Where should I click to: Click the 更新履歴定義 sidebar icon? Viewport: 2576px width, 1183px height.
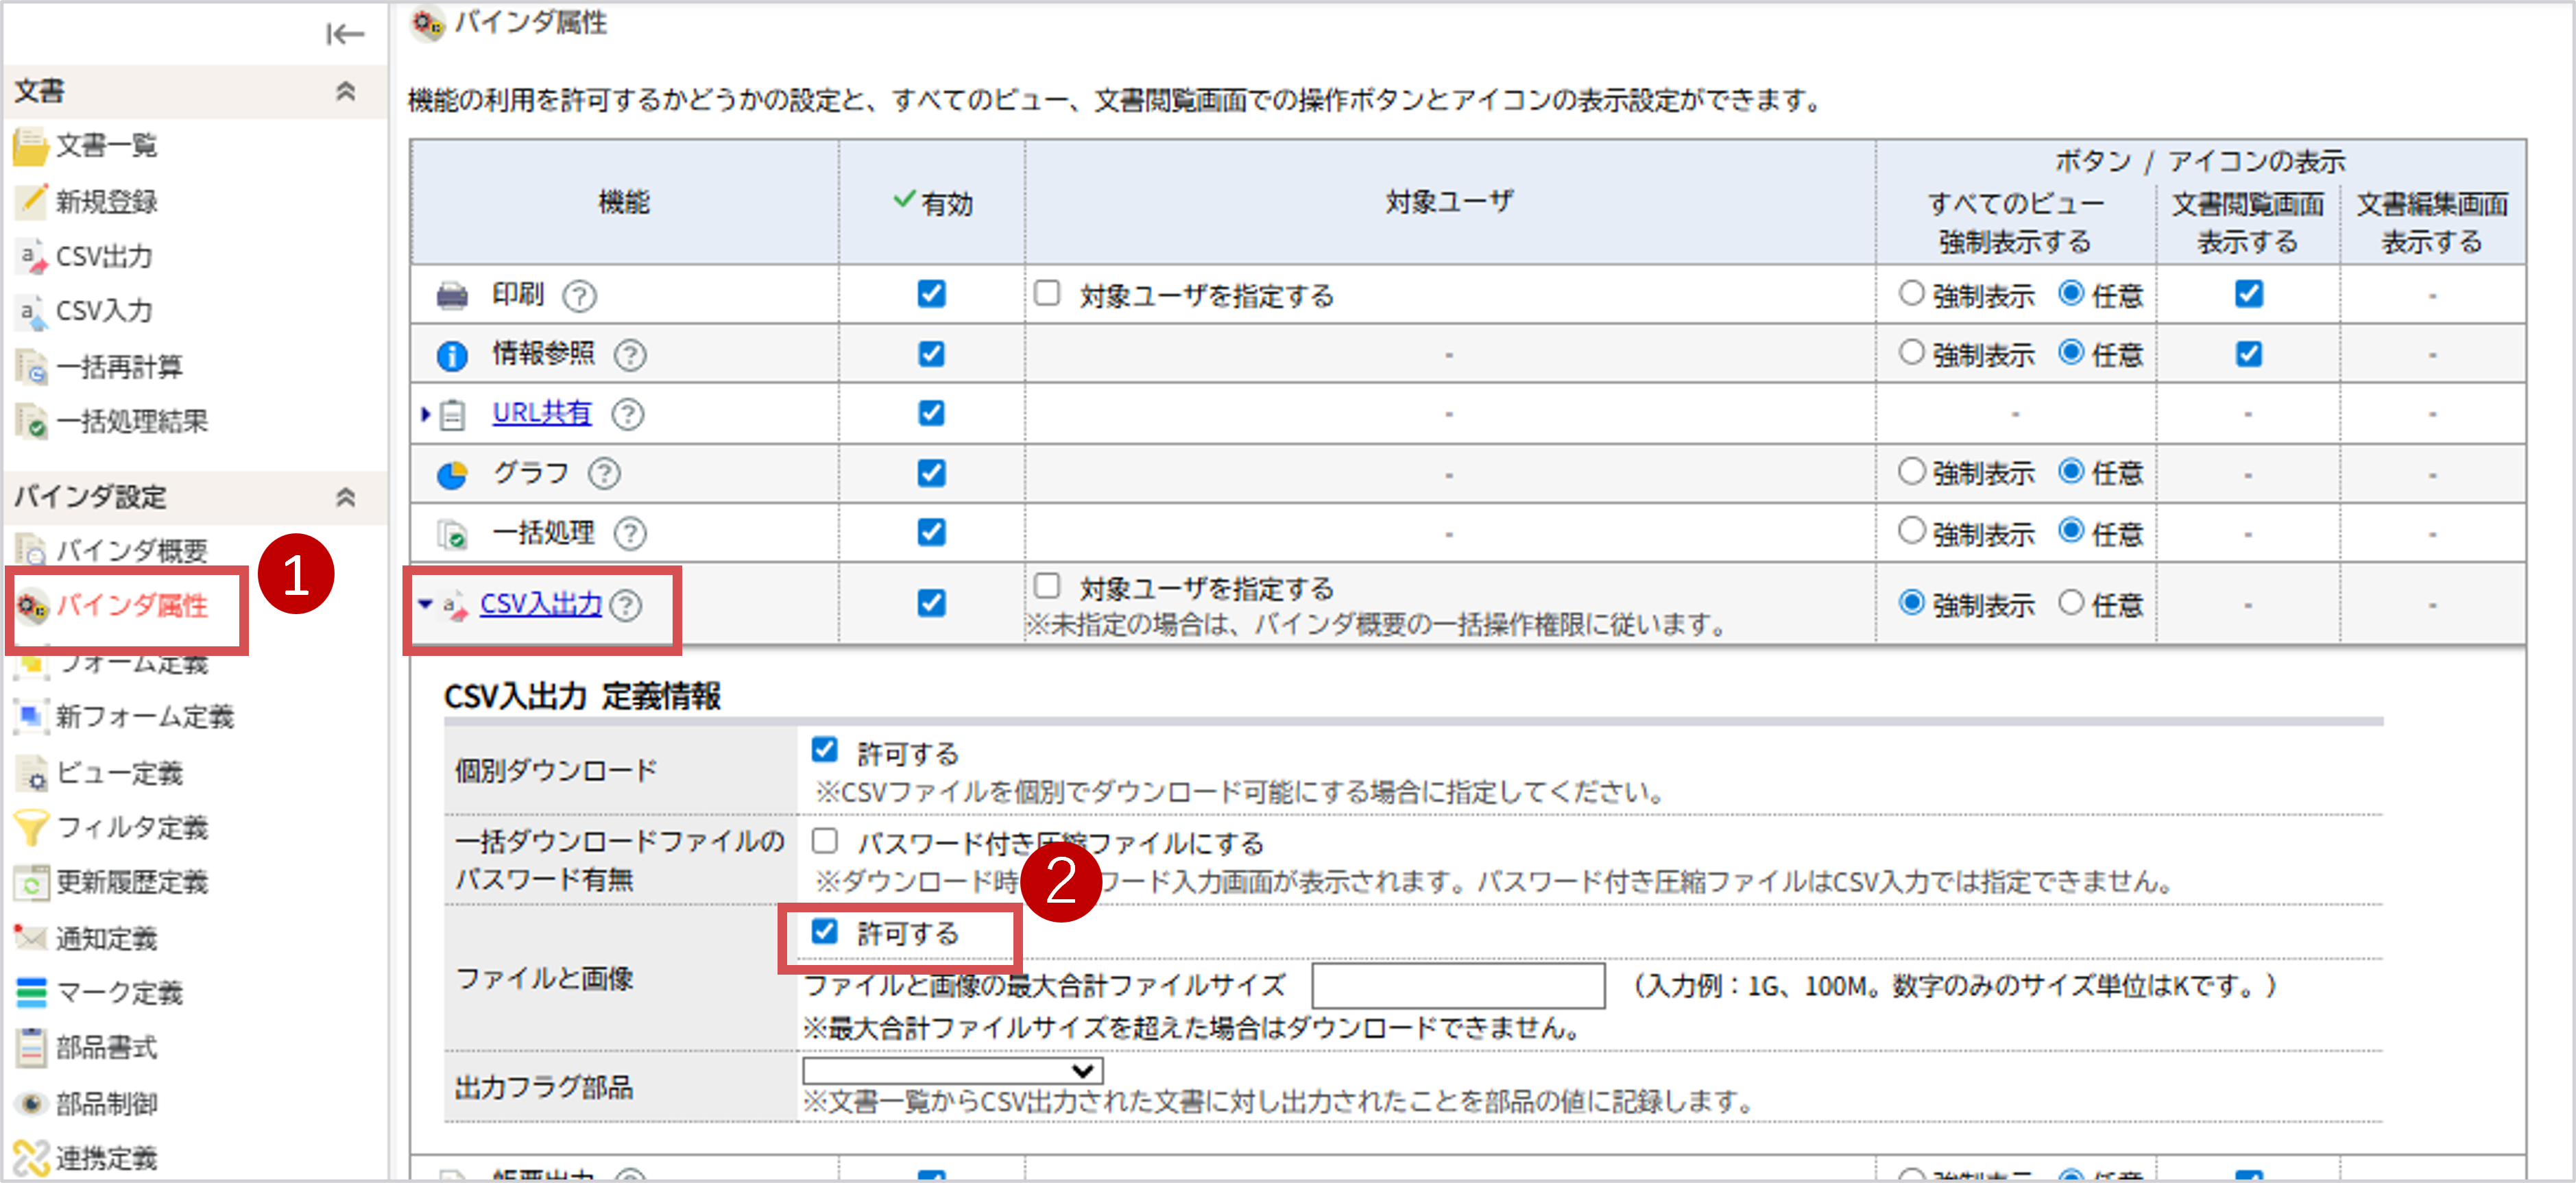32,883
